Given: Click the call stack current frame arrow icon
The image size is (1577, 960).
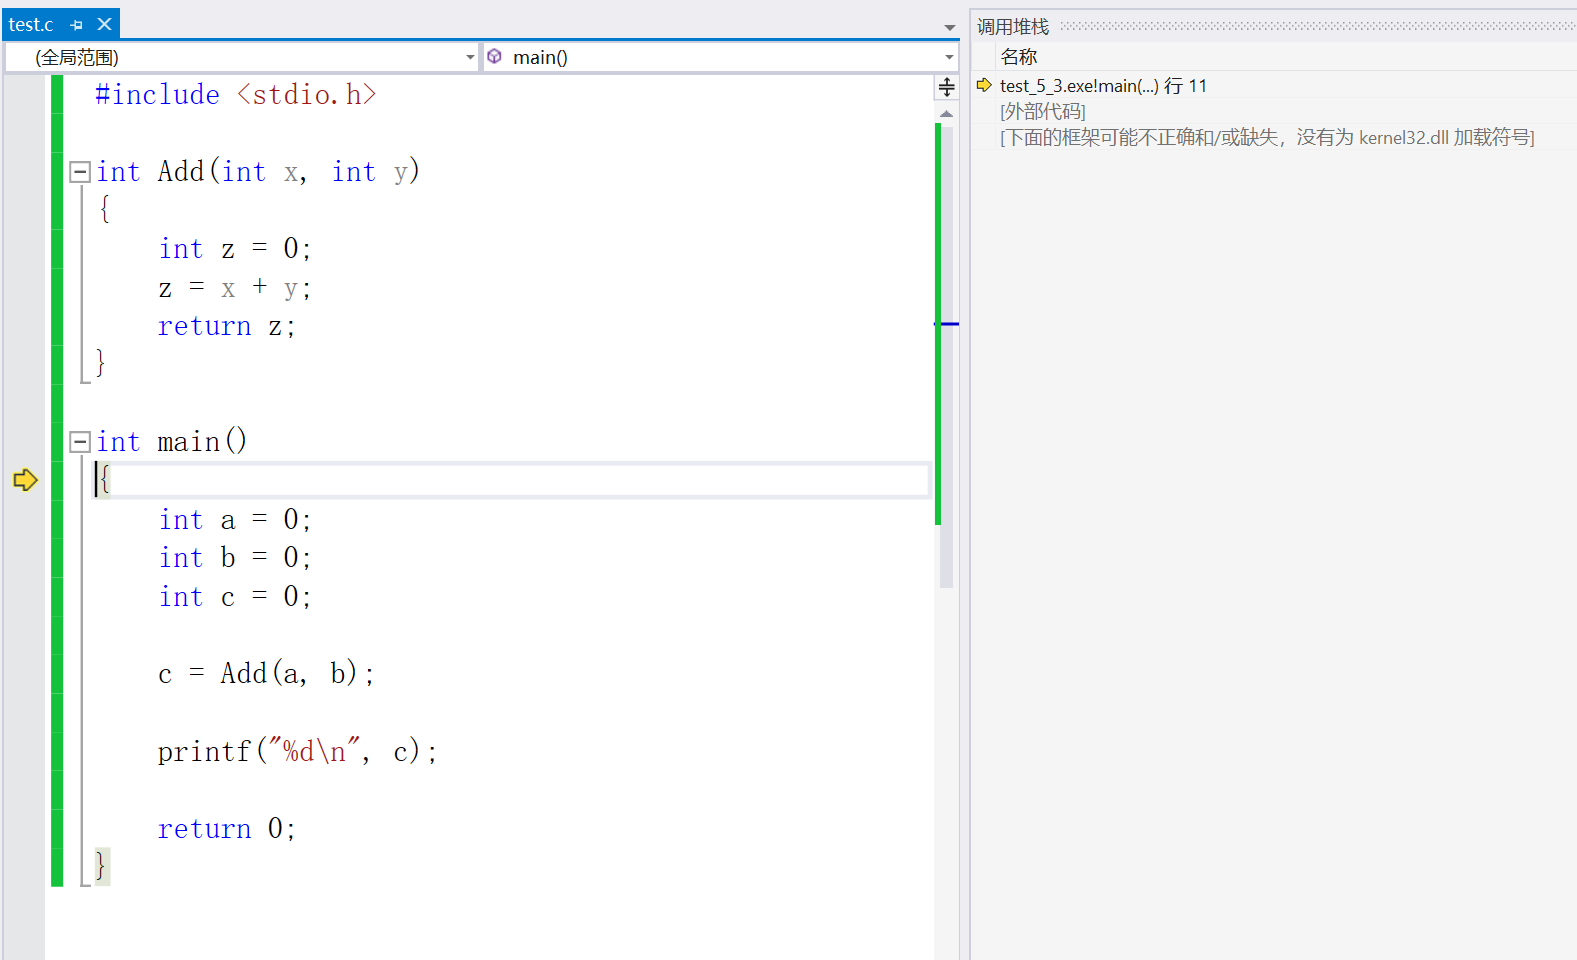Looking at the screenshot, I should coord(984,85).
